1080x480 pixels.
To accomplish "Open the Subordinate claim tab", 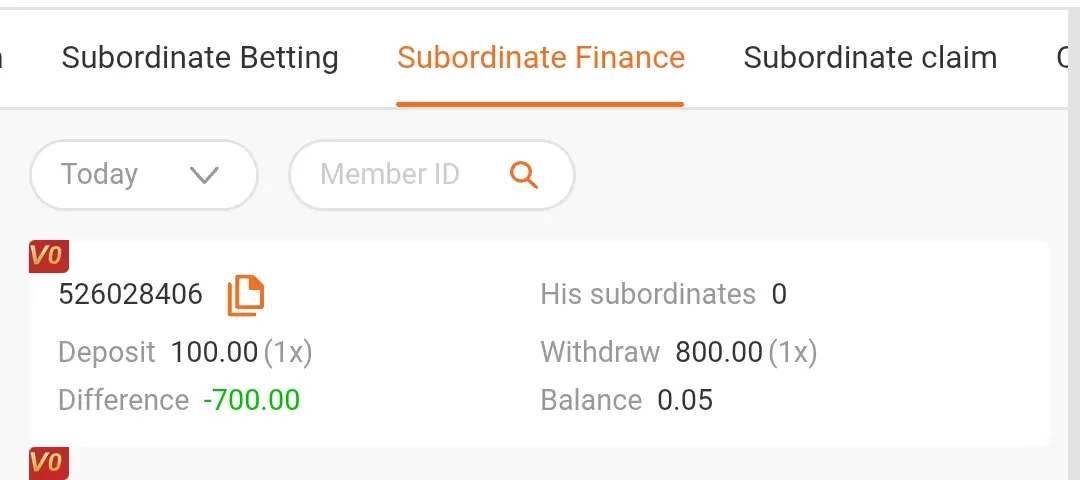I will (870, 58).
